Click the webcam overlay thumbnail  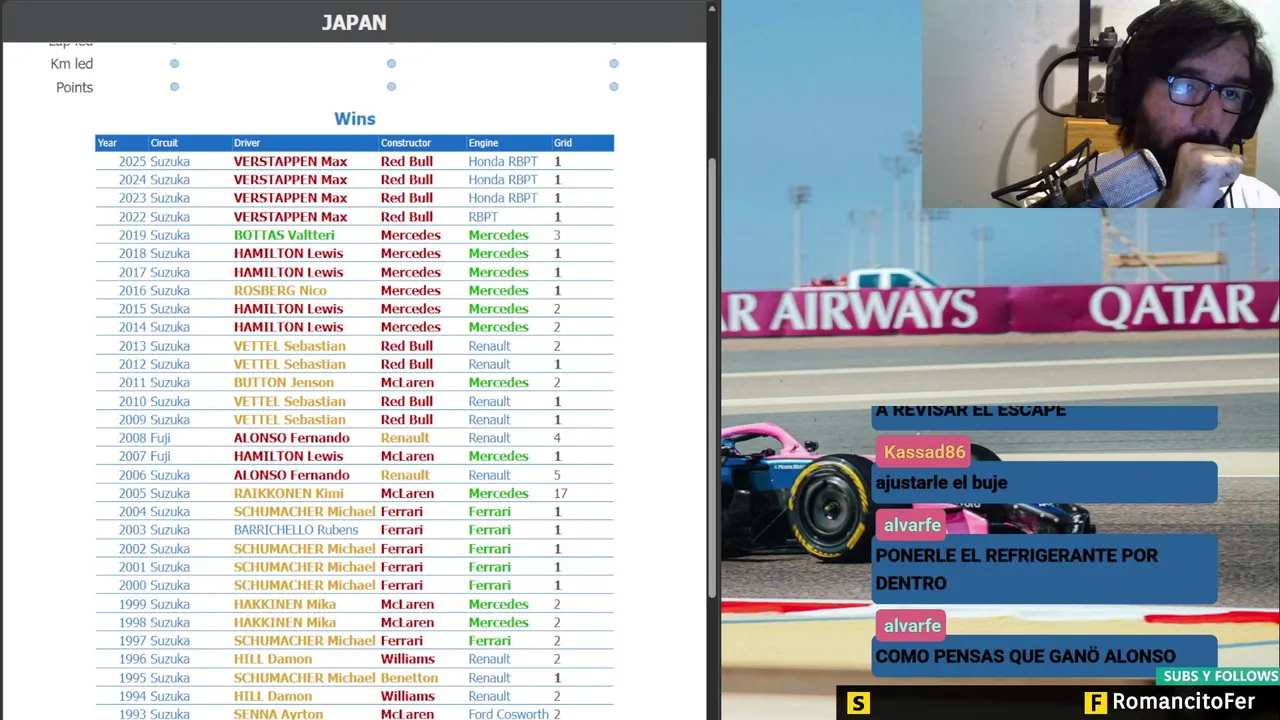point(1101,104)
